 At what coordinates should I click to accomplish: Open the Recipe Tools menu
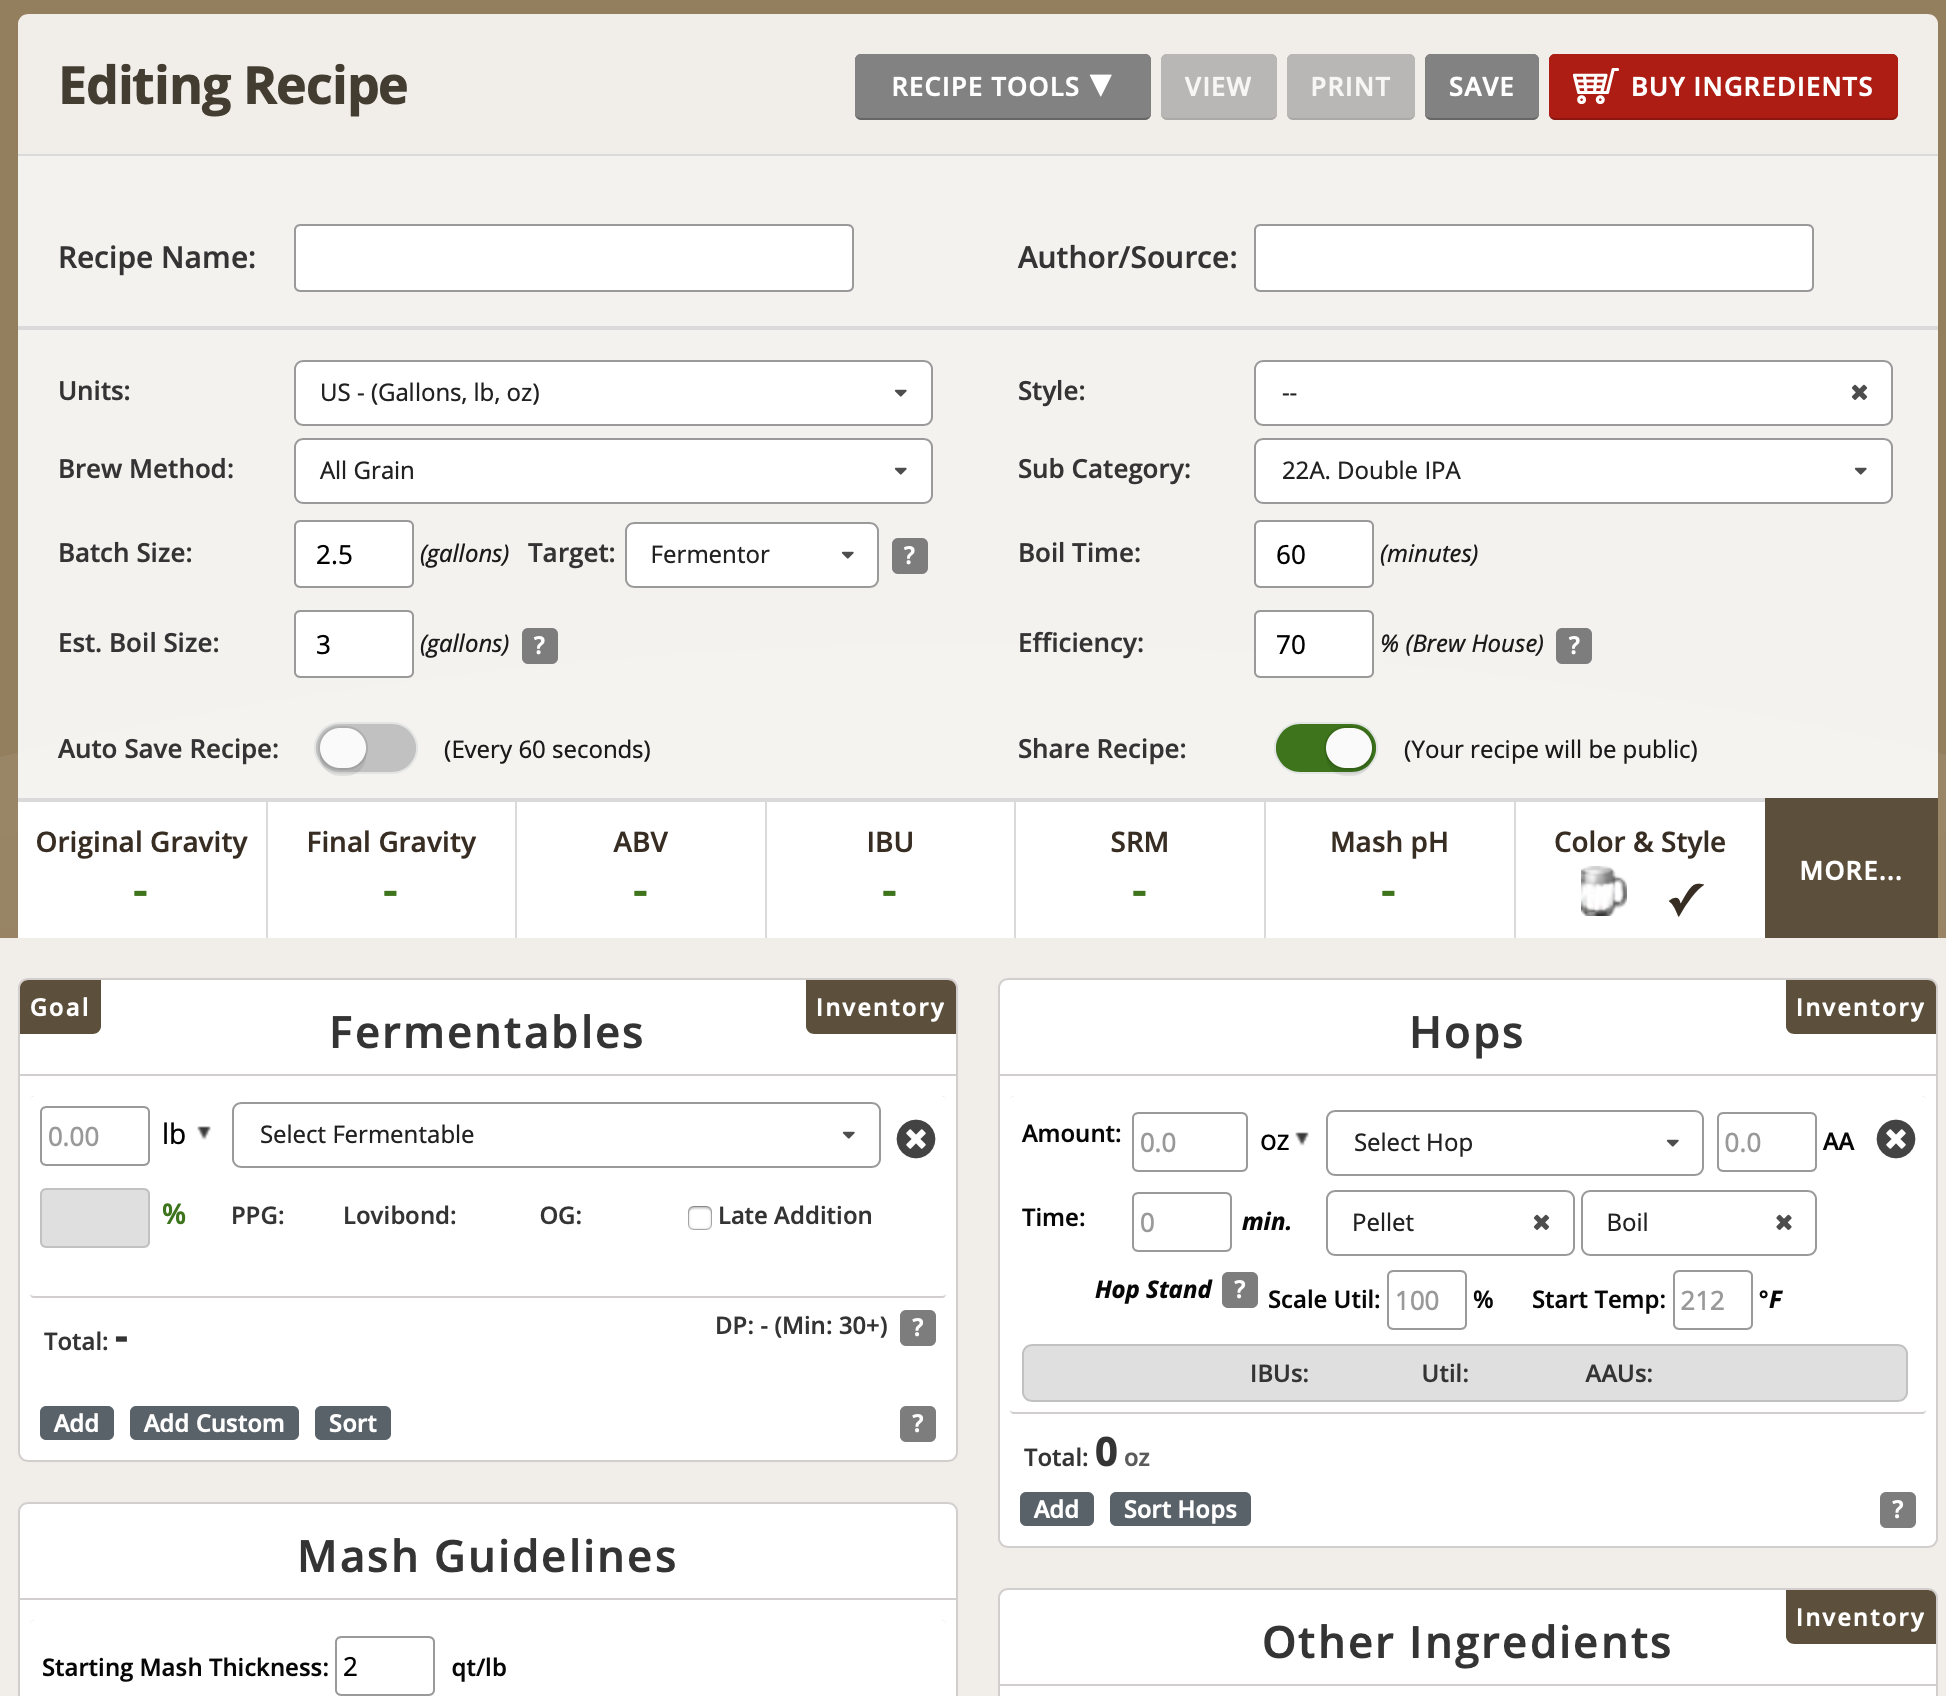coord(1002,87)
